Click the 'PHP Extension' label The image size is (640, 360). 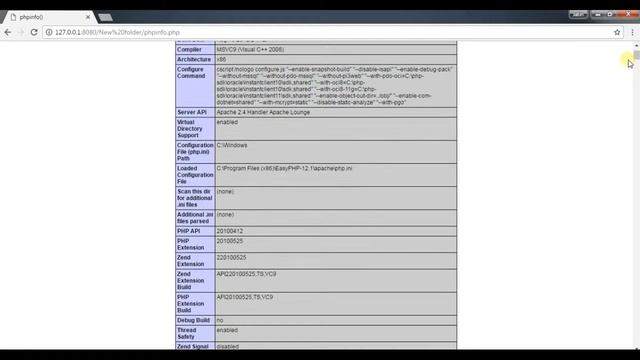(190, 244)
